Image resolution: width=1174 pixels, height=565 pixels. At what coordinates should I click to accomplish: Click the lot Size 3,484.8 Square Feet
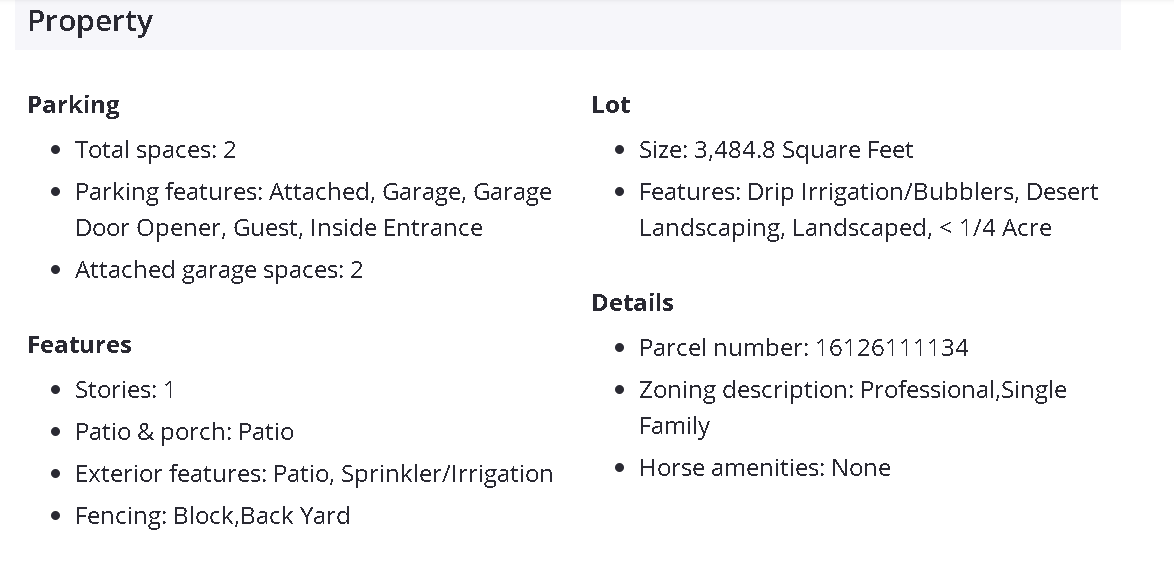pyautogui.click(x=776, y=150)
